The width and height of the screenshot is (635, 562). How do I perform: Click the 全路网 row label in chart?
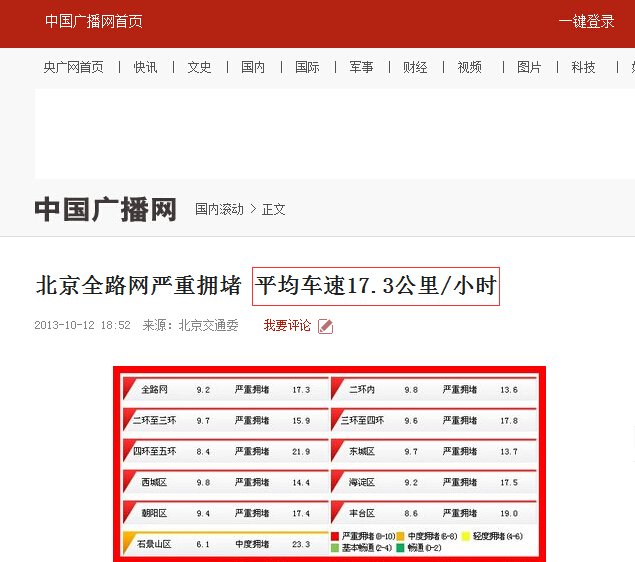tap(154, 390)
